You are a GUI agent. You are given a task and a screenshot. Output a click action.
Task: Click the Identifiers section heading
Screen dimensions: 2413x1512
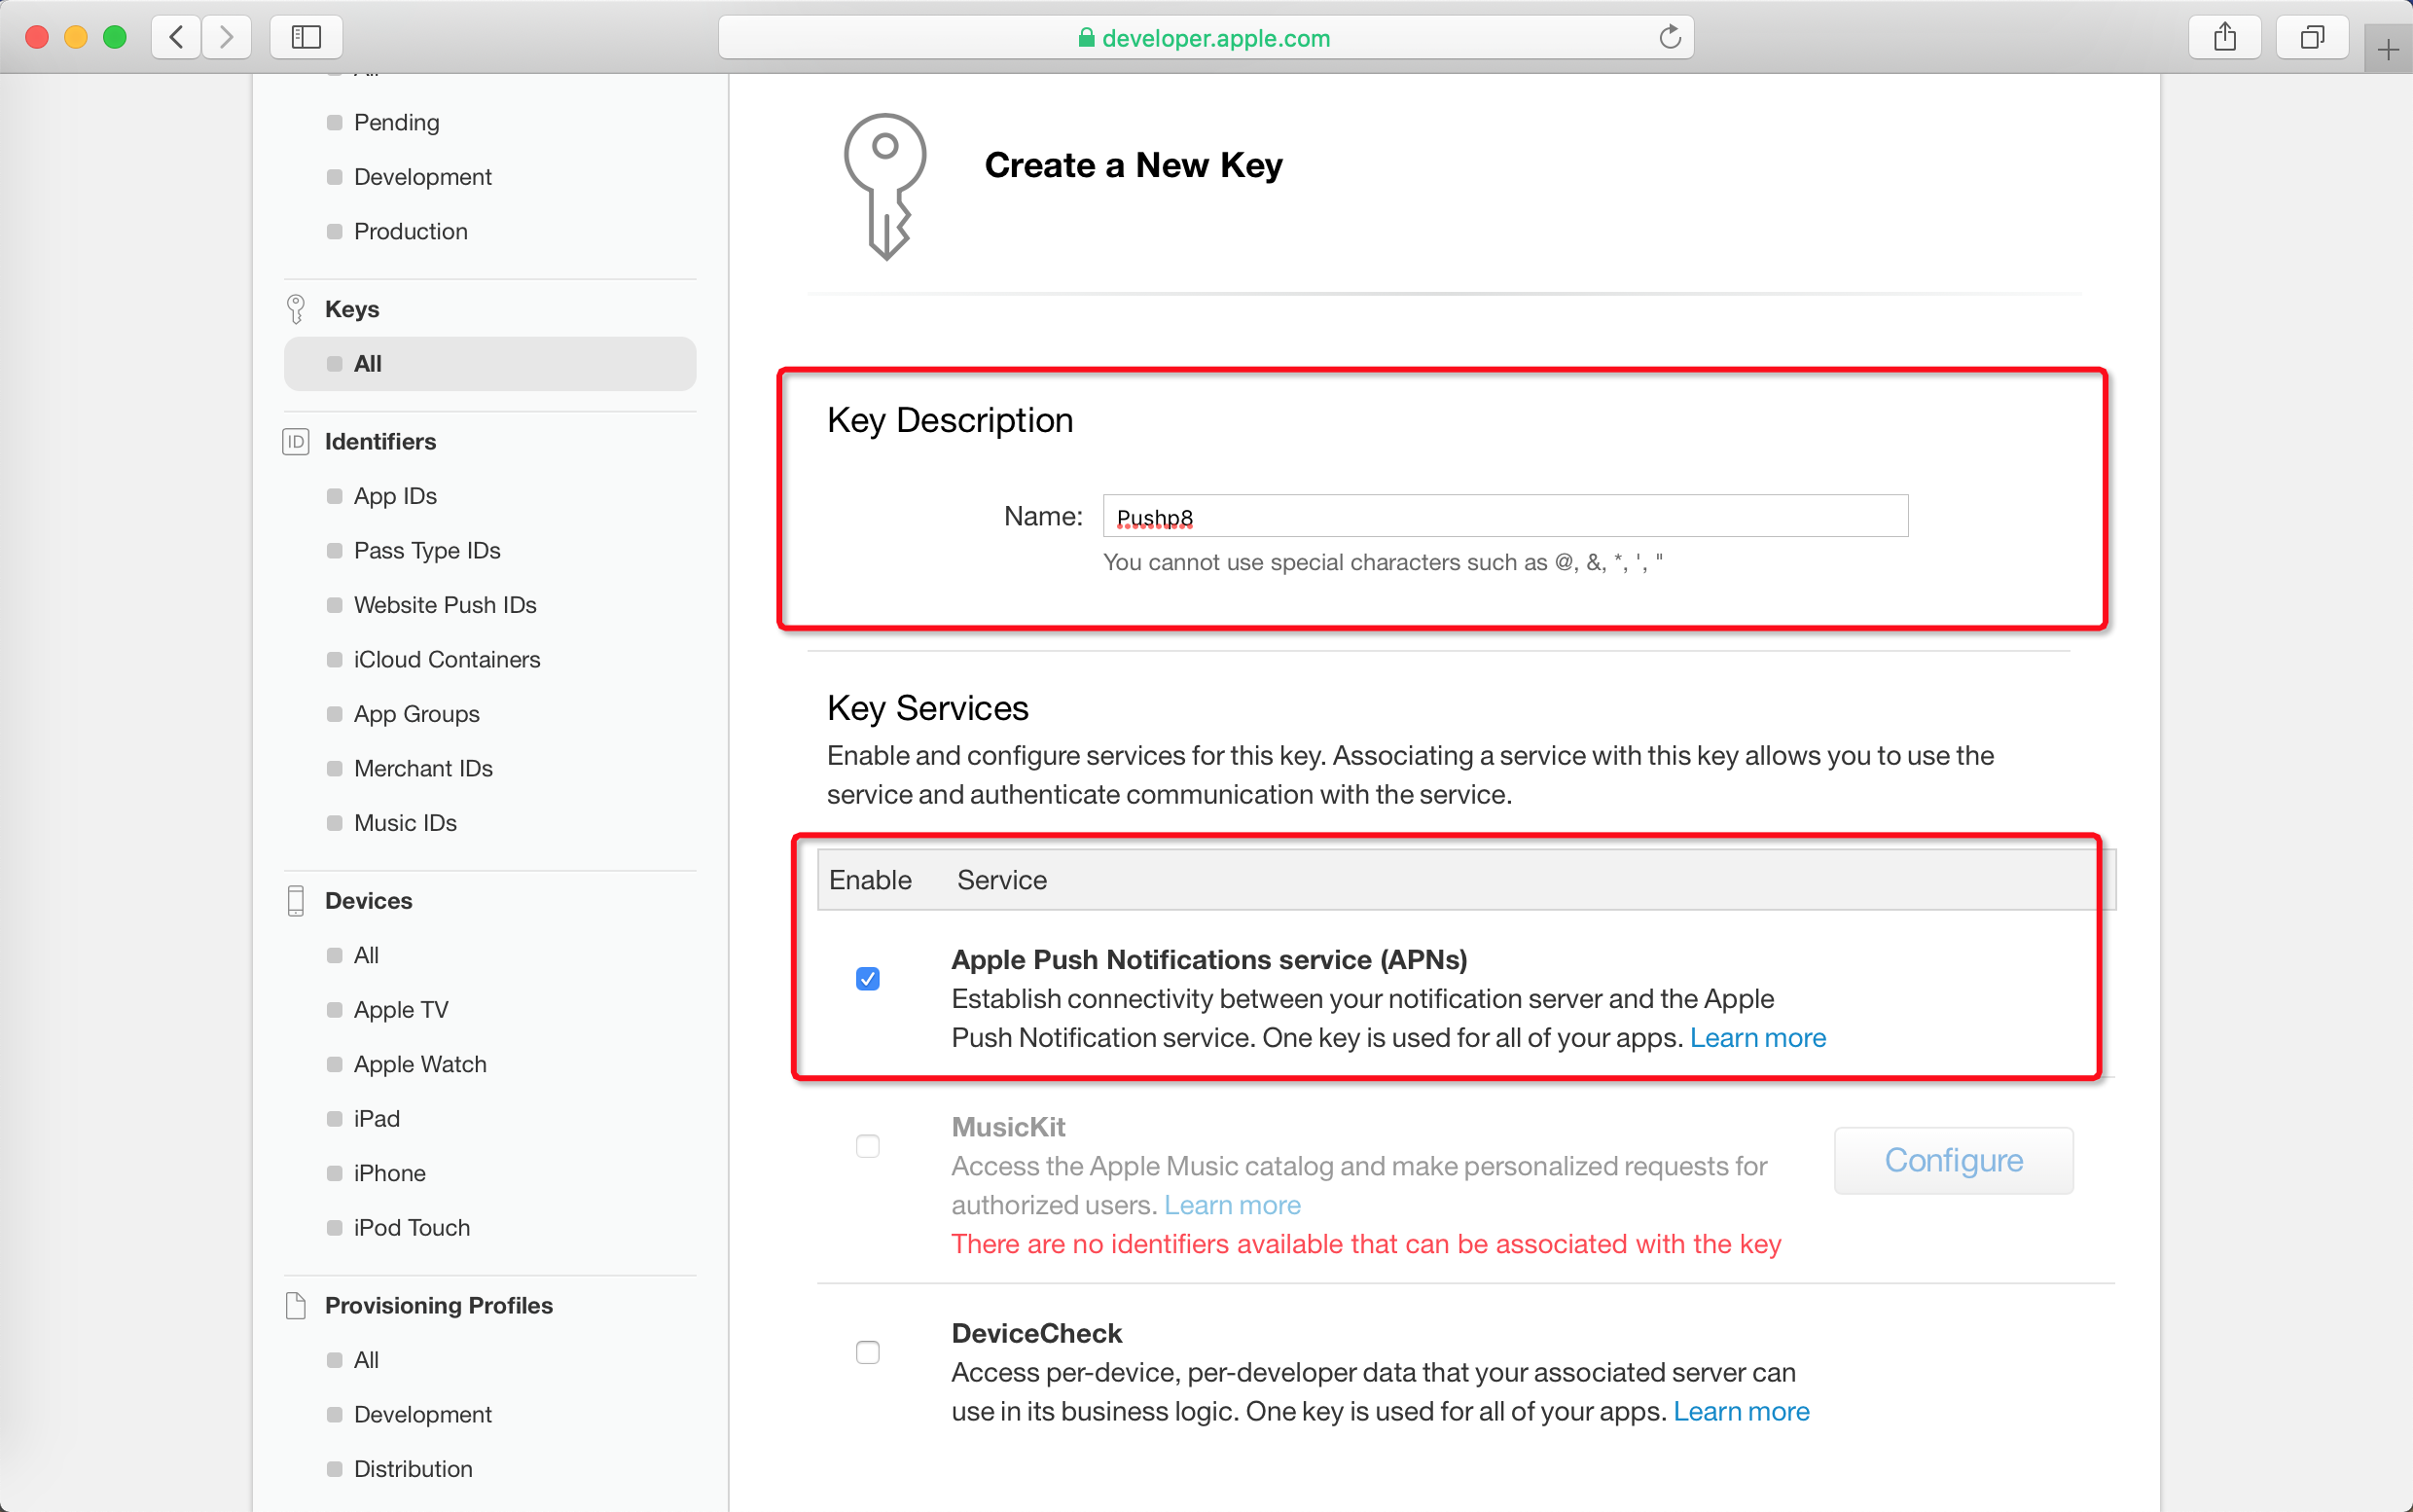pyautogui.click(x=380, y=441)
